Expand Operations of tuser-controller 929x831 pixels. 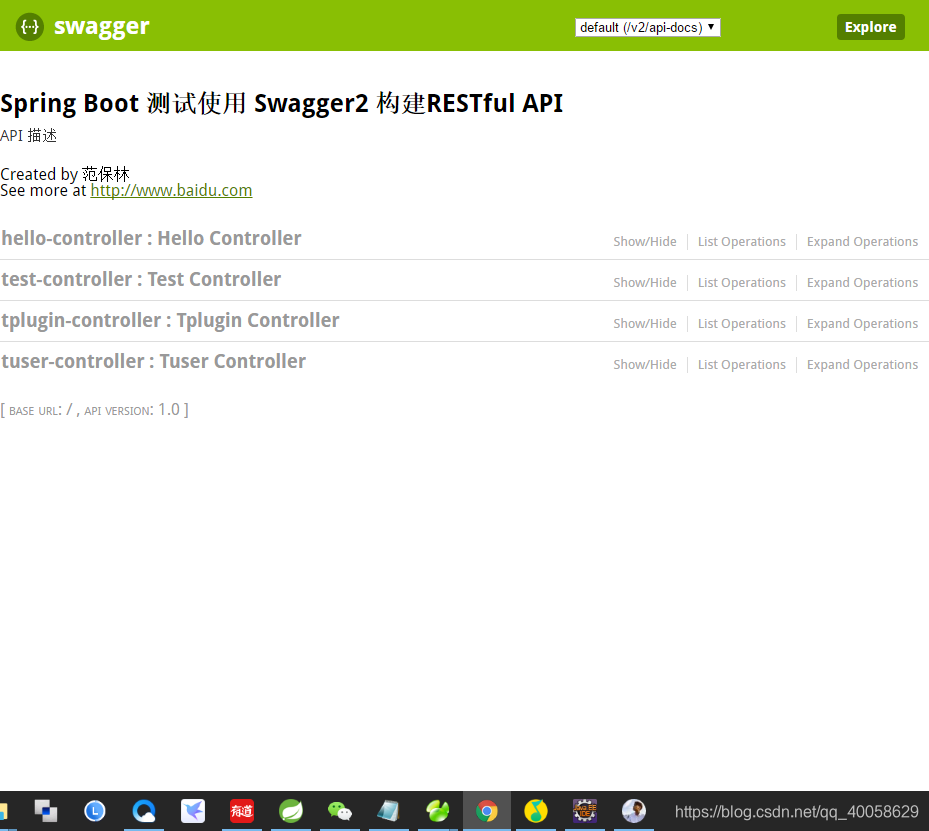point(862,364)
